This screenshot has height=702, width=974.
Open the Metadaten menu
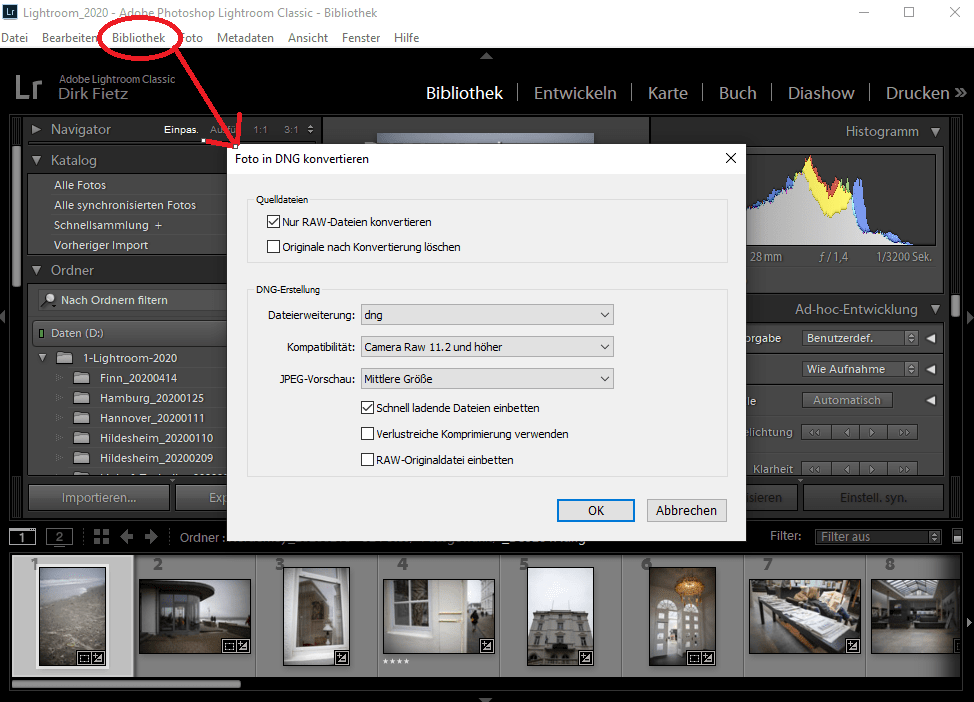tap(245, 38)
